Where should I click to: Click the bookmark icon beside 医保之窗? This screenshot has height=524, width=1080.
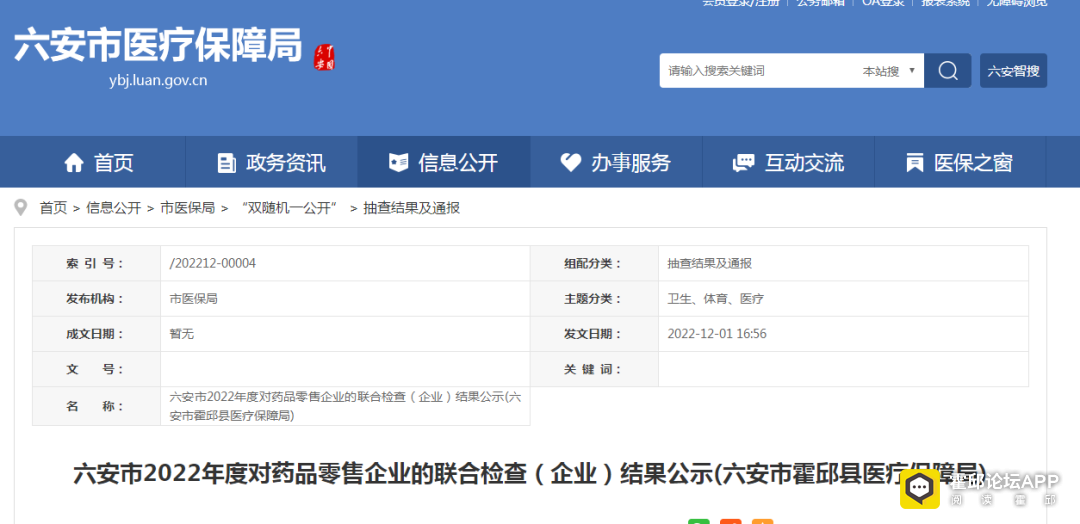pyautogui.click(x=915, y=163)
